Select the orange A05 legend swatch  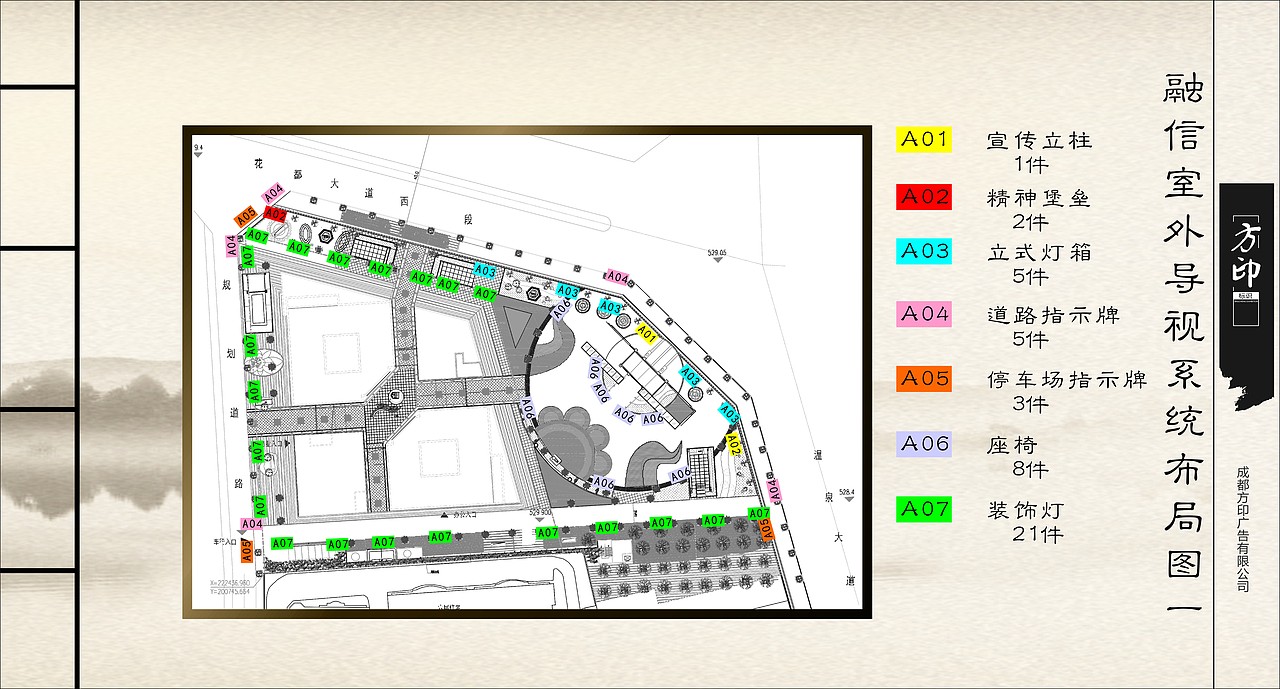[x=924, y=378]
